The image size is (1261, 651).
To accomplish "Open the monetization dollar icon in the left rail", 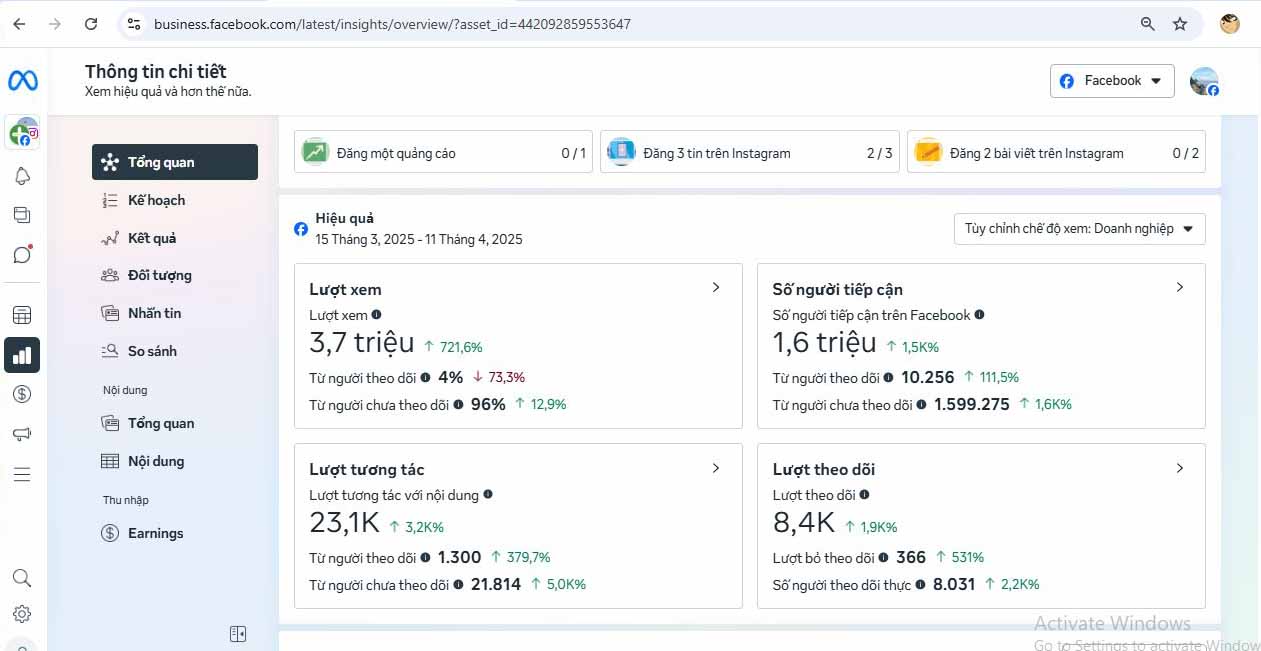I will [22, 394].
